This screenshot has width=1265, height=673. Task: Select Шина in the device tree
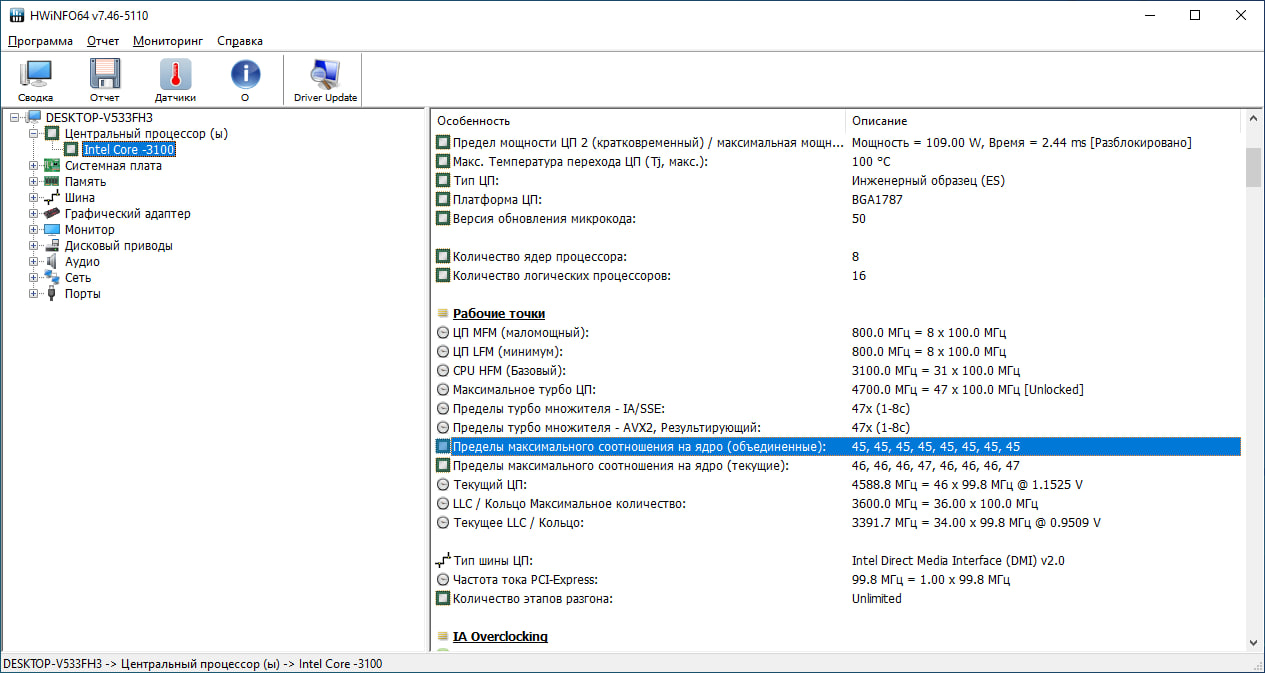(x=80, y=198)
